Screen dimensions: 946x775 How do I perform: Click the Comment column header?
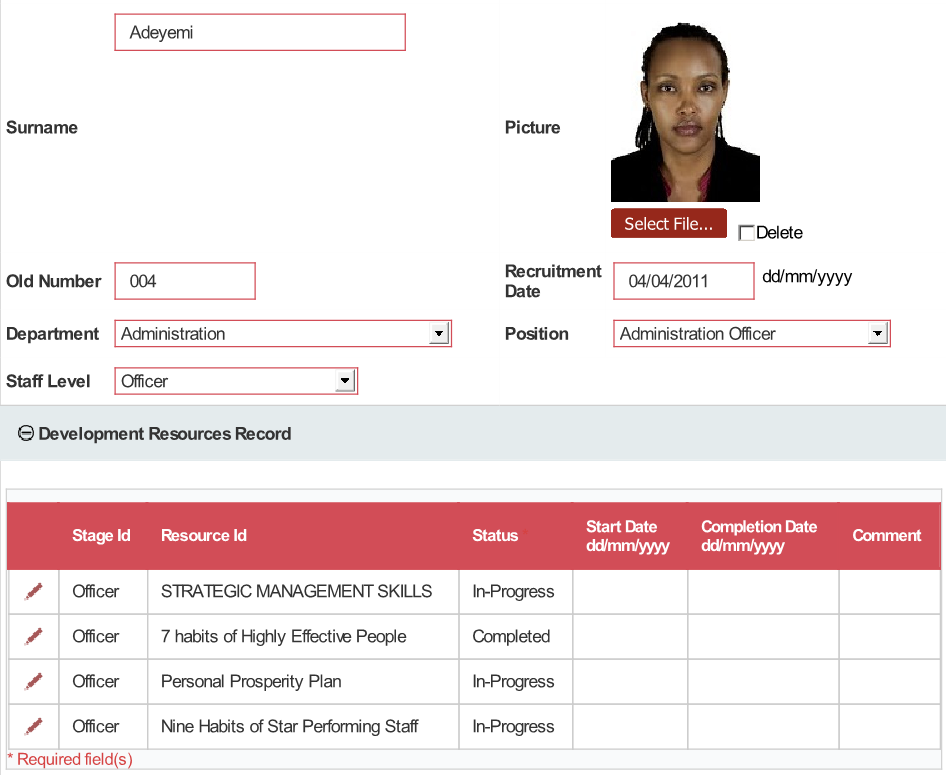click(886, 536)
